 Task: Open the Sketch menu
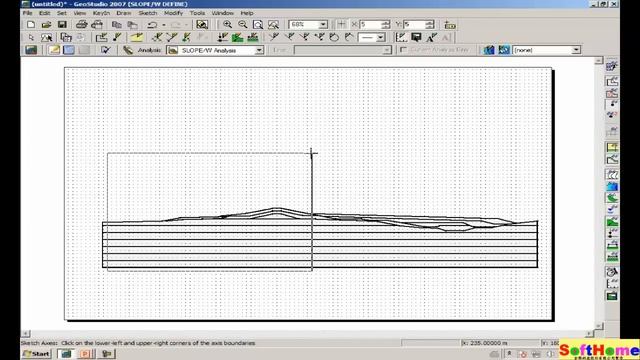(147, 13)
